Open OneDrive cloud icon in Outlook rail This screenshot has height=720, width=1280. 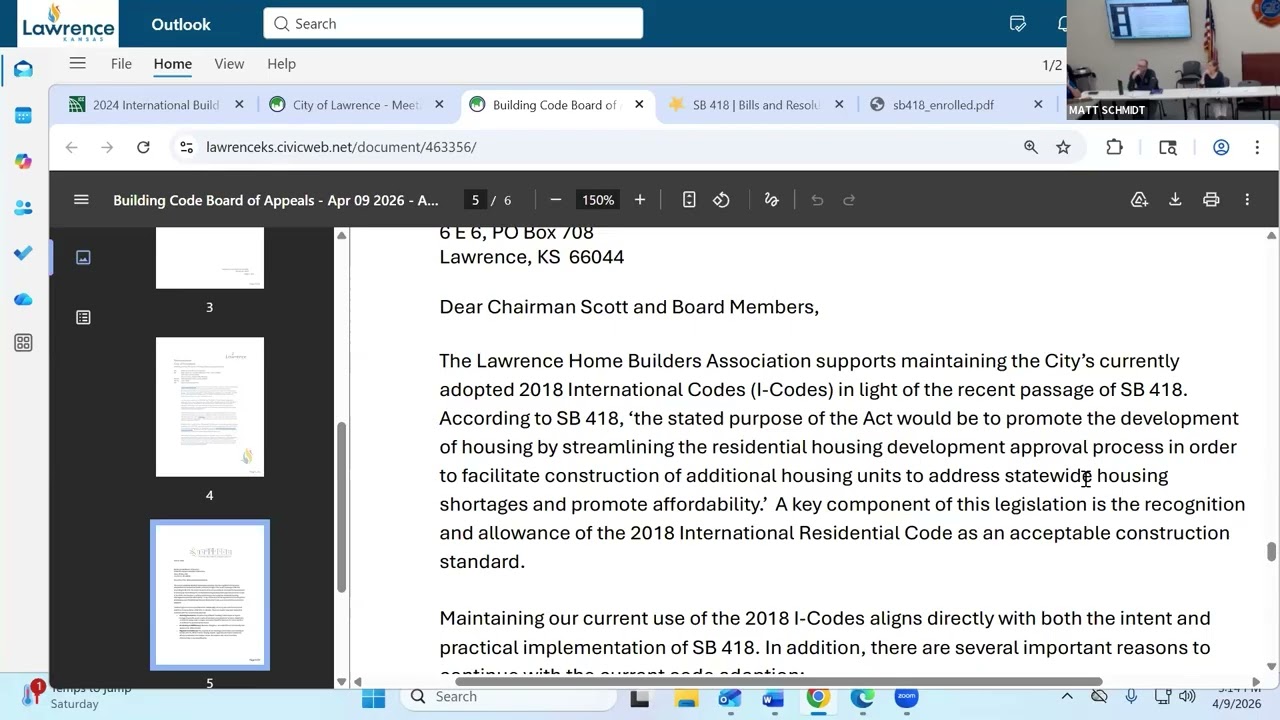[x=23, y=299]
